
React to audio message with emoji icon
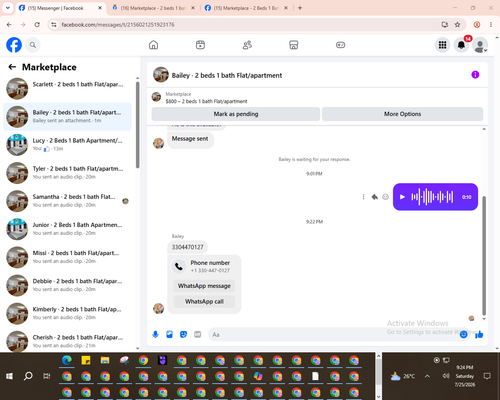(x=385, y=197)
